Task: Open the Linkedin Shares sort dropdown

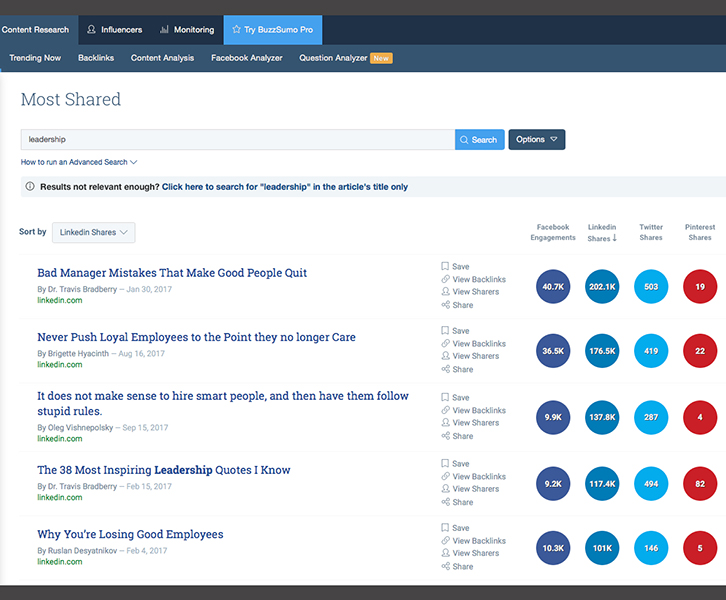Action: point(94,232)
